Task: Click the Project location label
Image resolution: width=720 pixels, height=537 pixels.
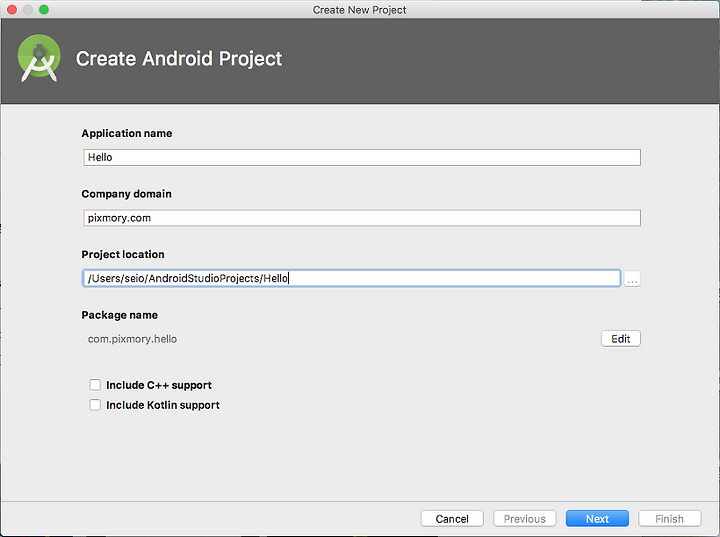Action: coord(123,254)
